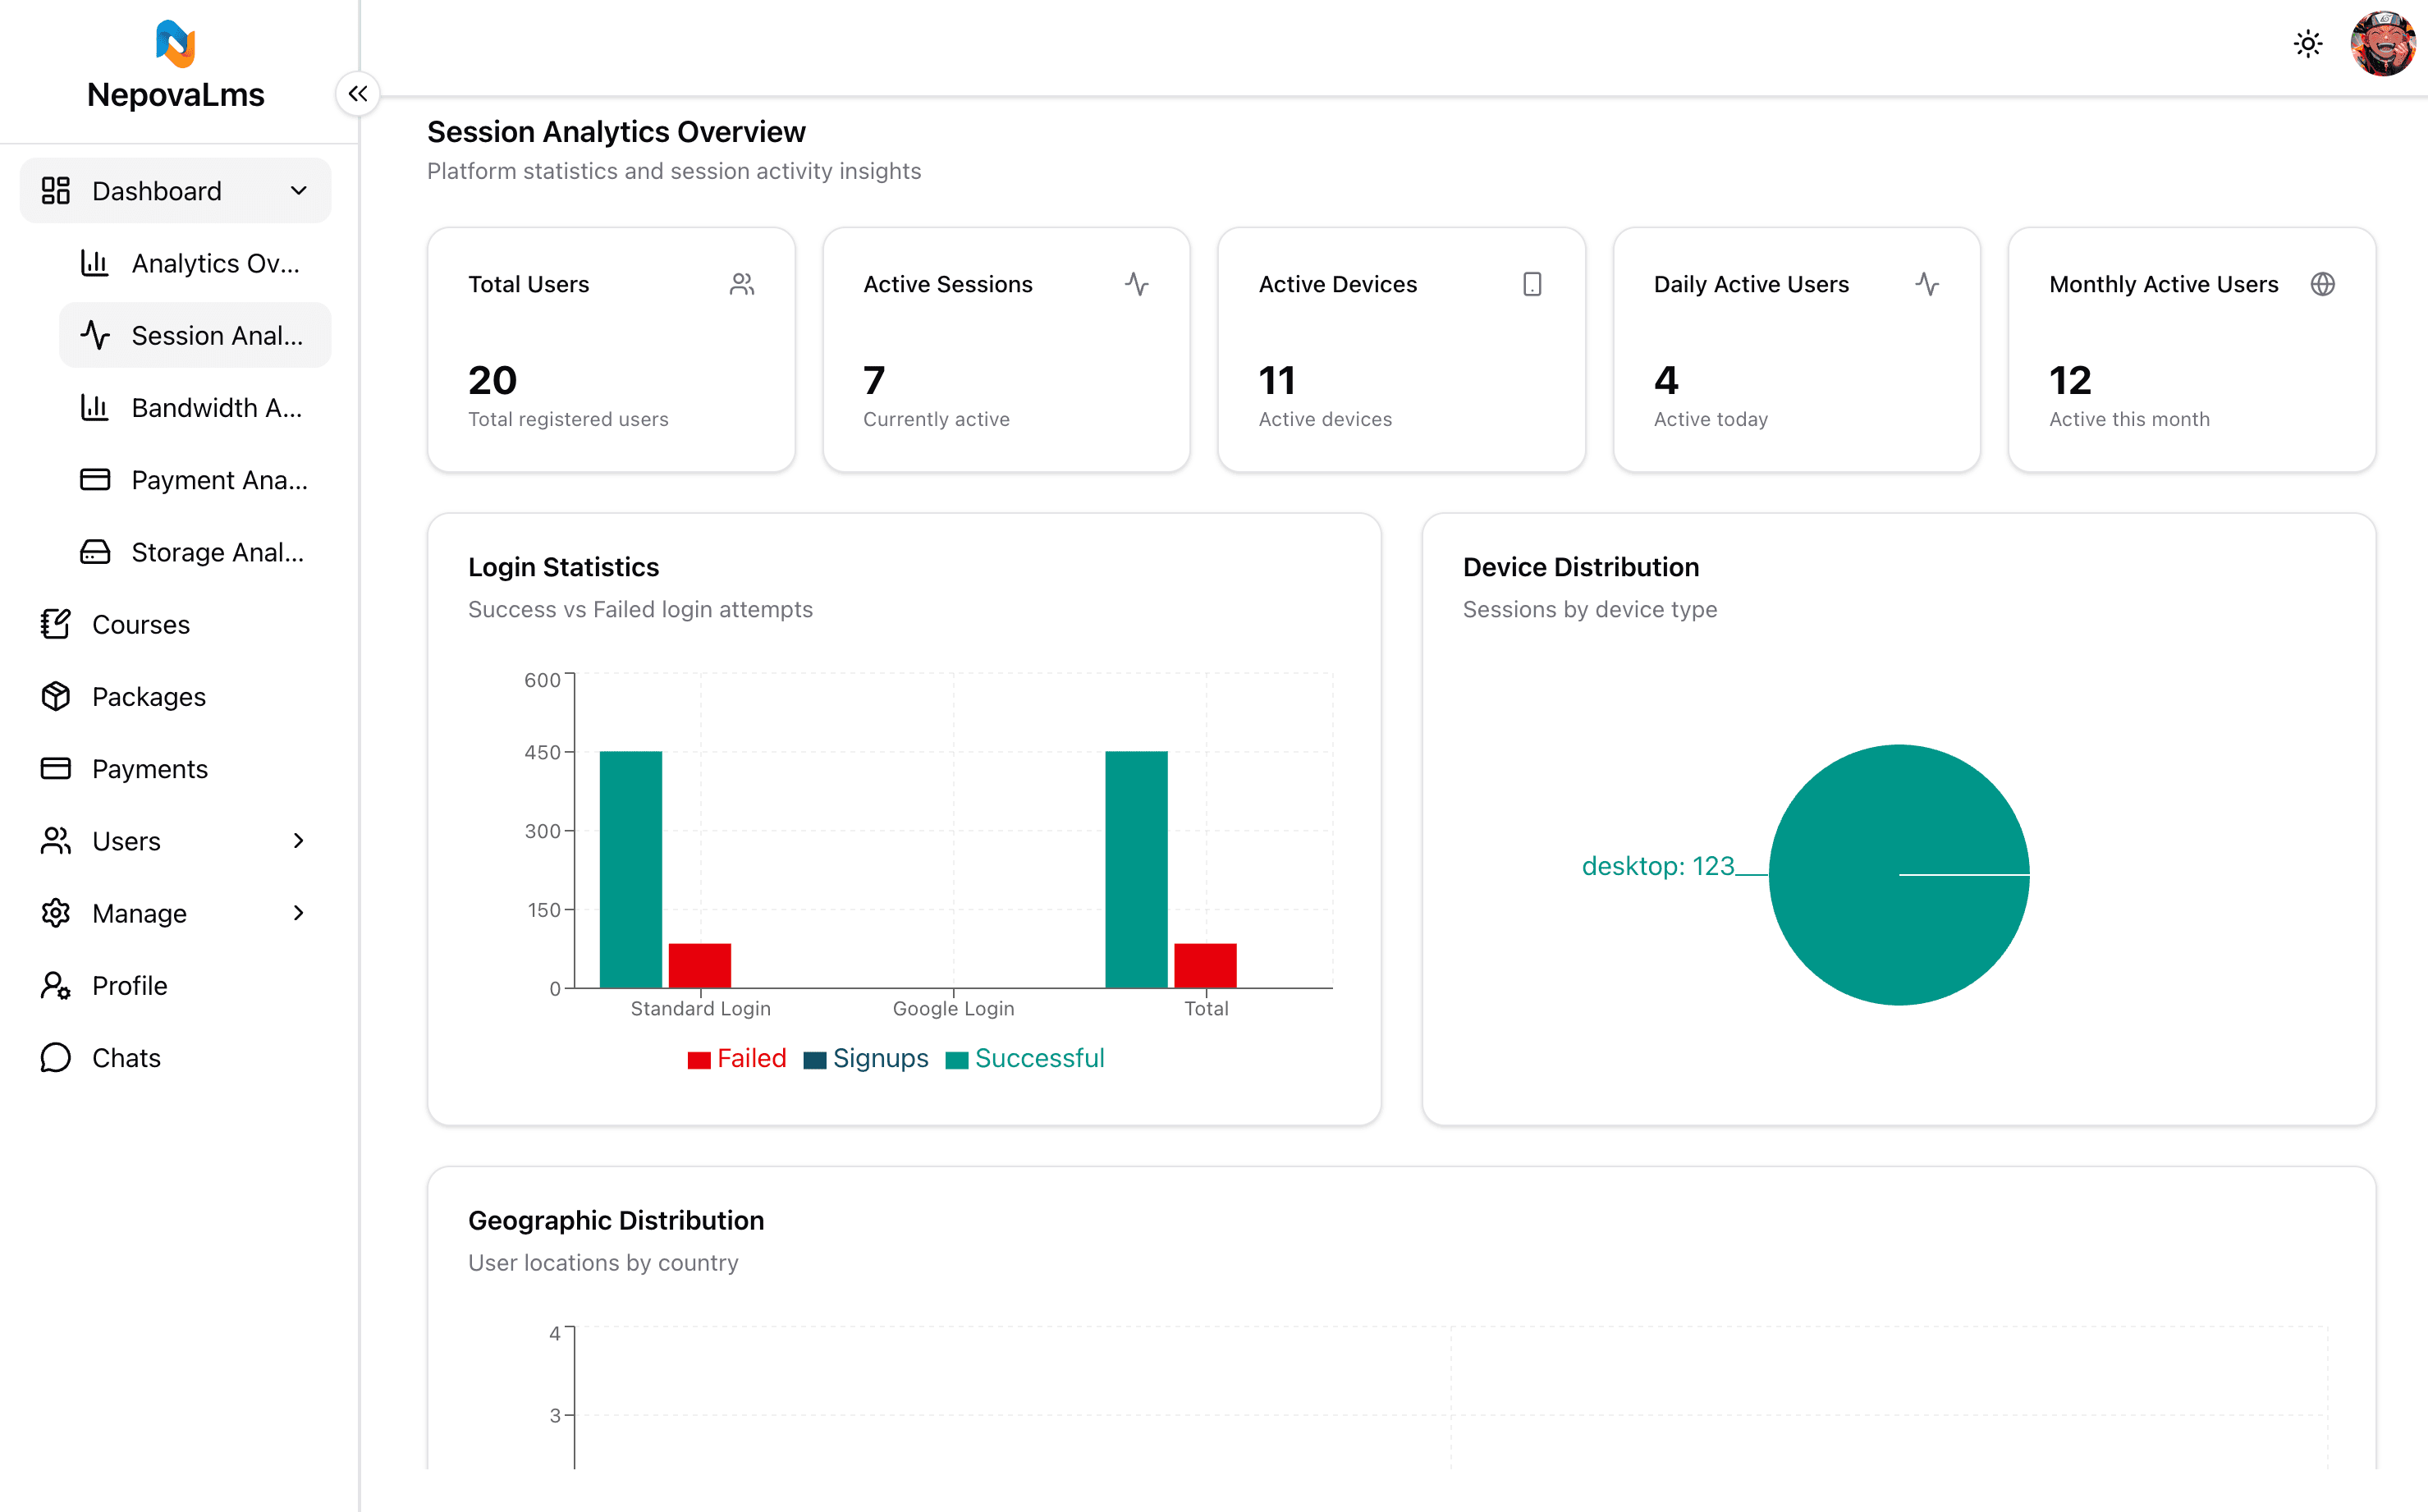Click the Storage Analytics drive icon

(x=95, y=552)
